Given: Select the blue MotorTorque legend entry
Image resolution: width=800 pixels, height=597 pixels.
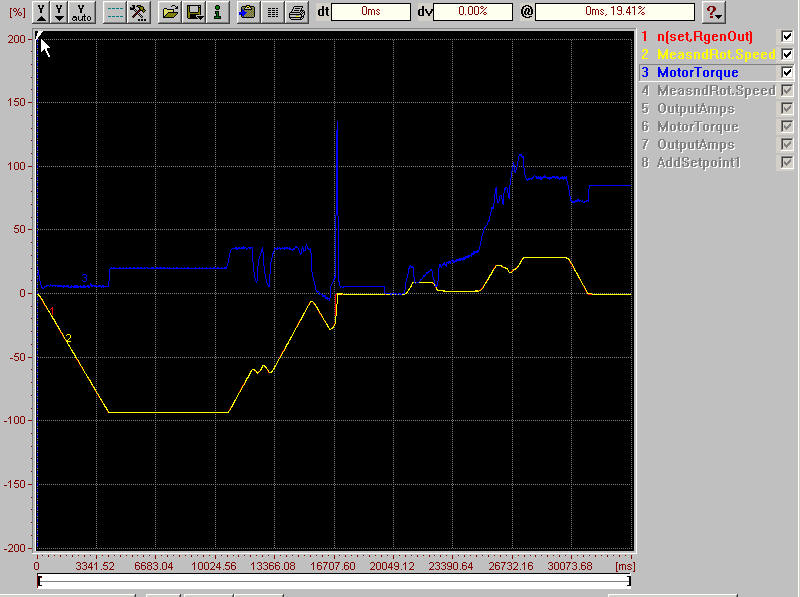Looking at the screenshot, I should click(x=697, y=72).
